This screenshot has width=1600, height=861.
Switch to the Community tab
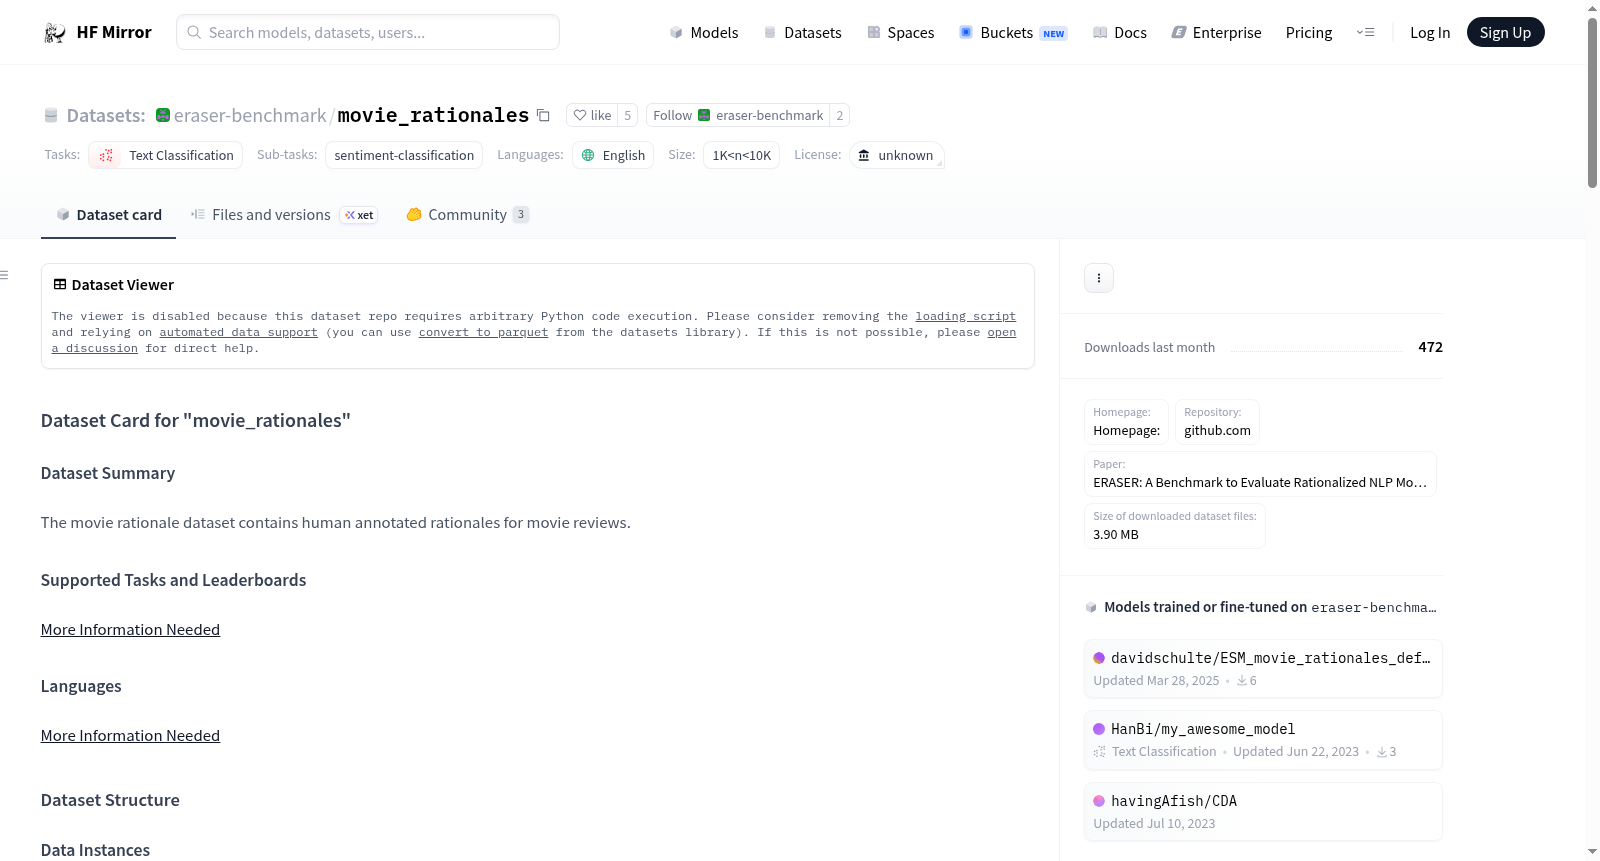point(467,215)
